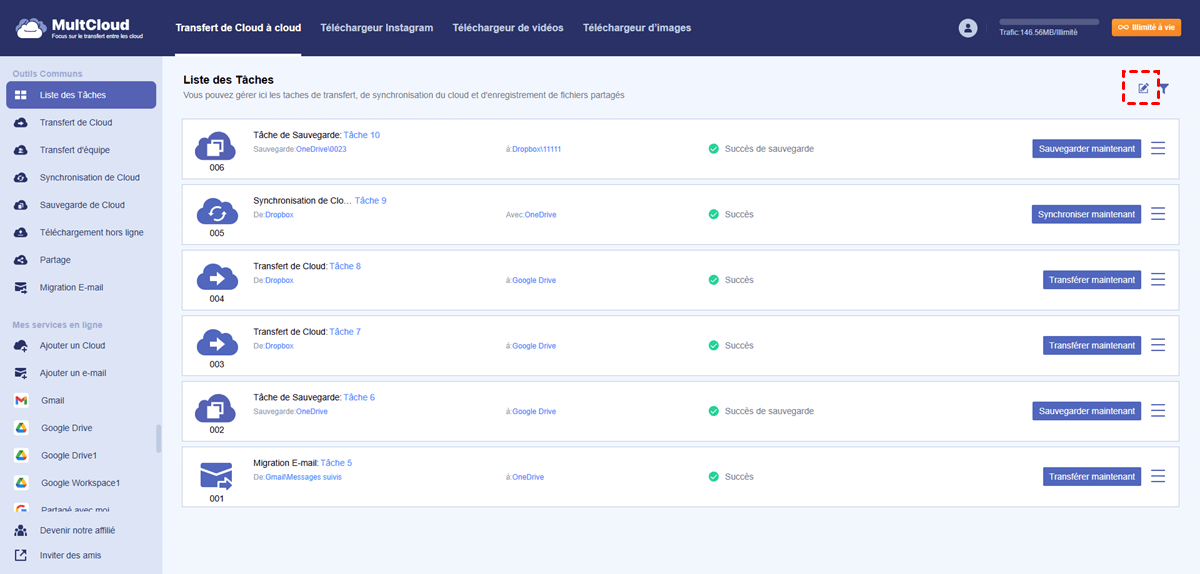Open the Tâche 10 link
This screenshot has width=1200, height=574.
tap(361, 135)
